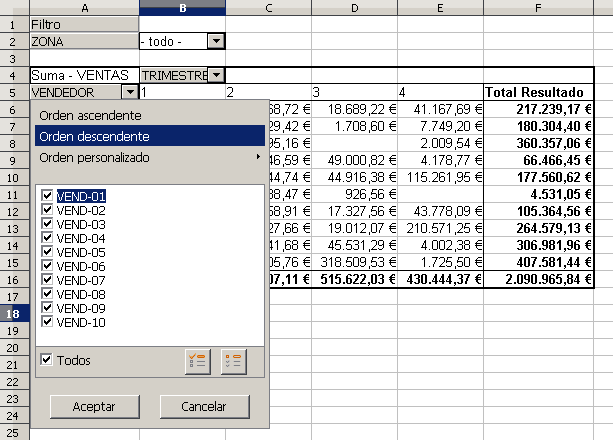Choose Orden ascendente

pyautogui.click(x=150, y=115)
